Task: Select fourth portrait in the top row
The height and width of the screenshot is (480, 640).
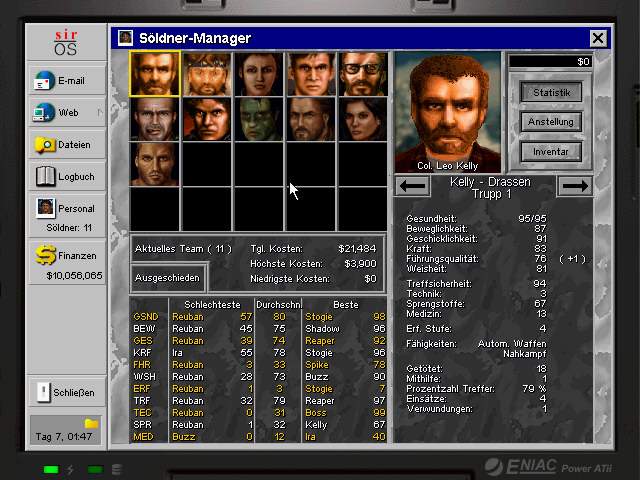Action: coord(311,74)
